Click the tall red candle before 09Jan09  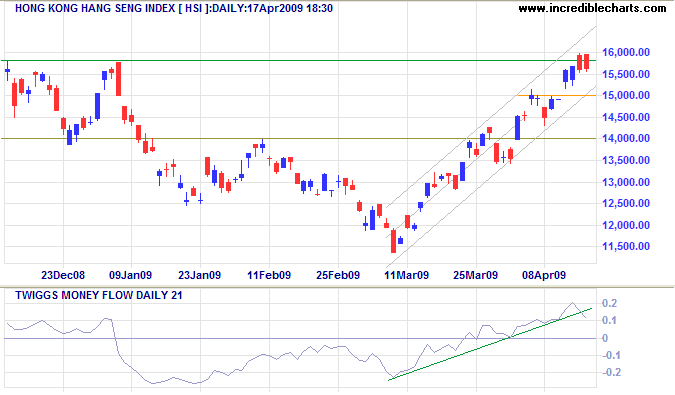click(118, 79)
